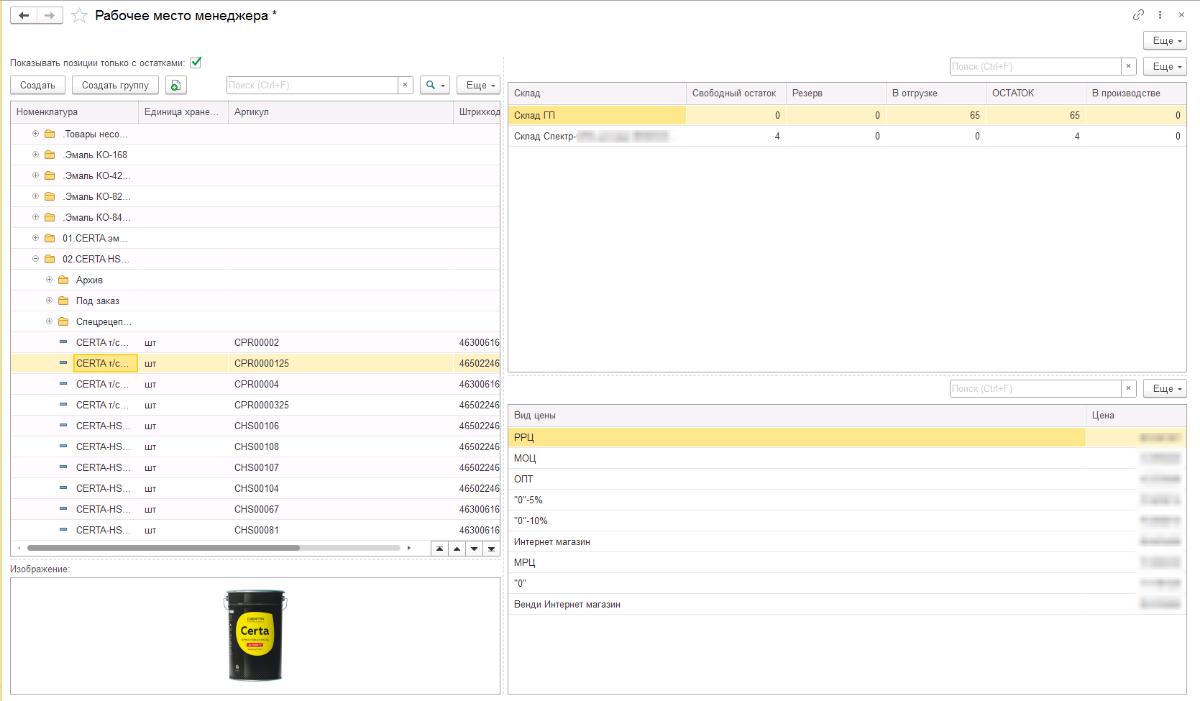The width and height of the screenshot is (1200, 701).
Task: Click the Создать button
Action: tap(38, 85)
